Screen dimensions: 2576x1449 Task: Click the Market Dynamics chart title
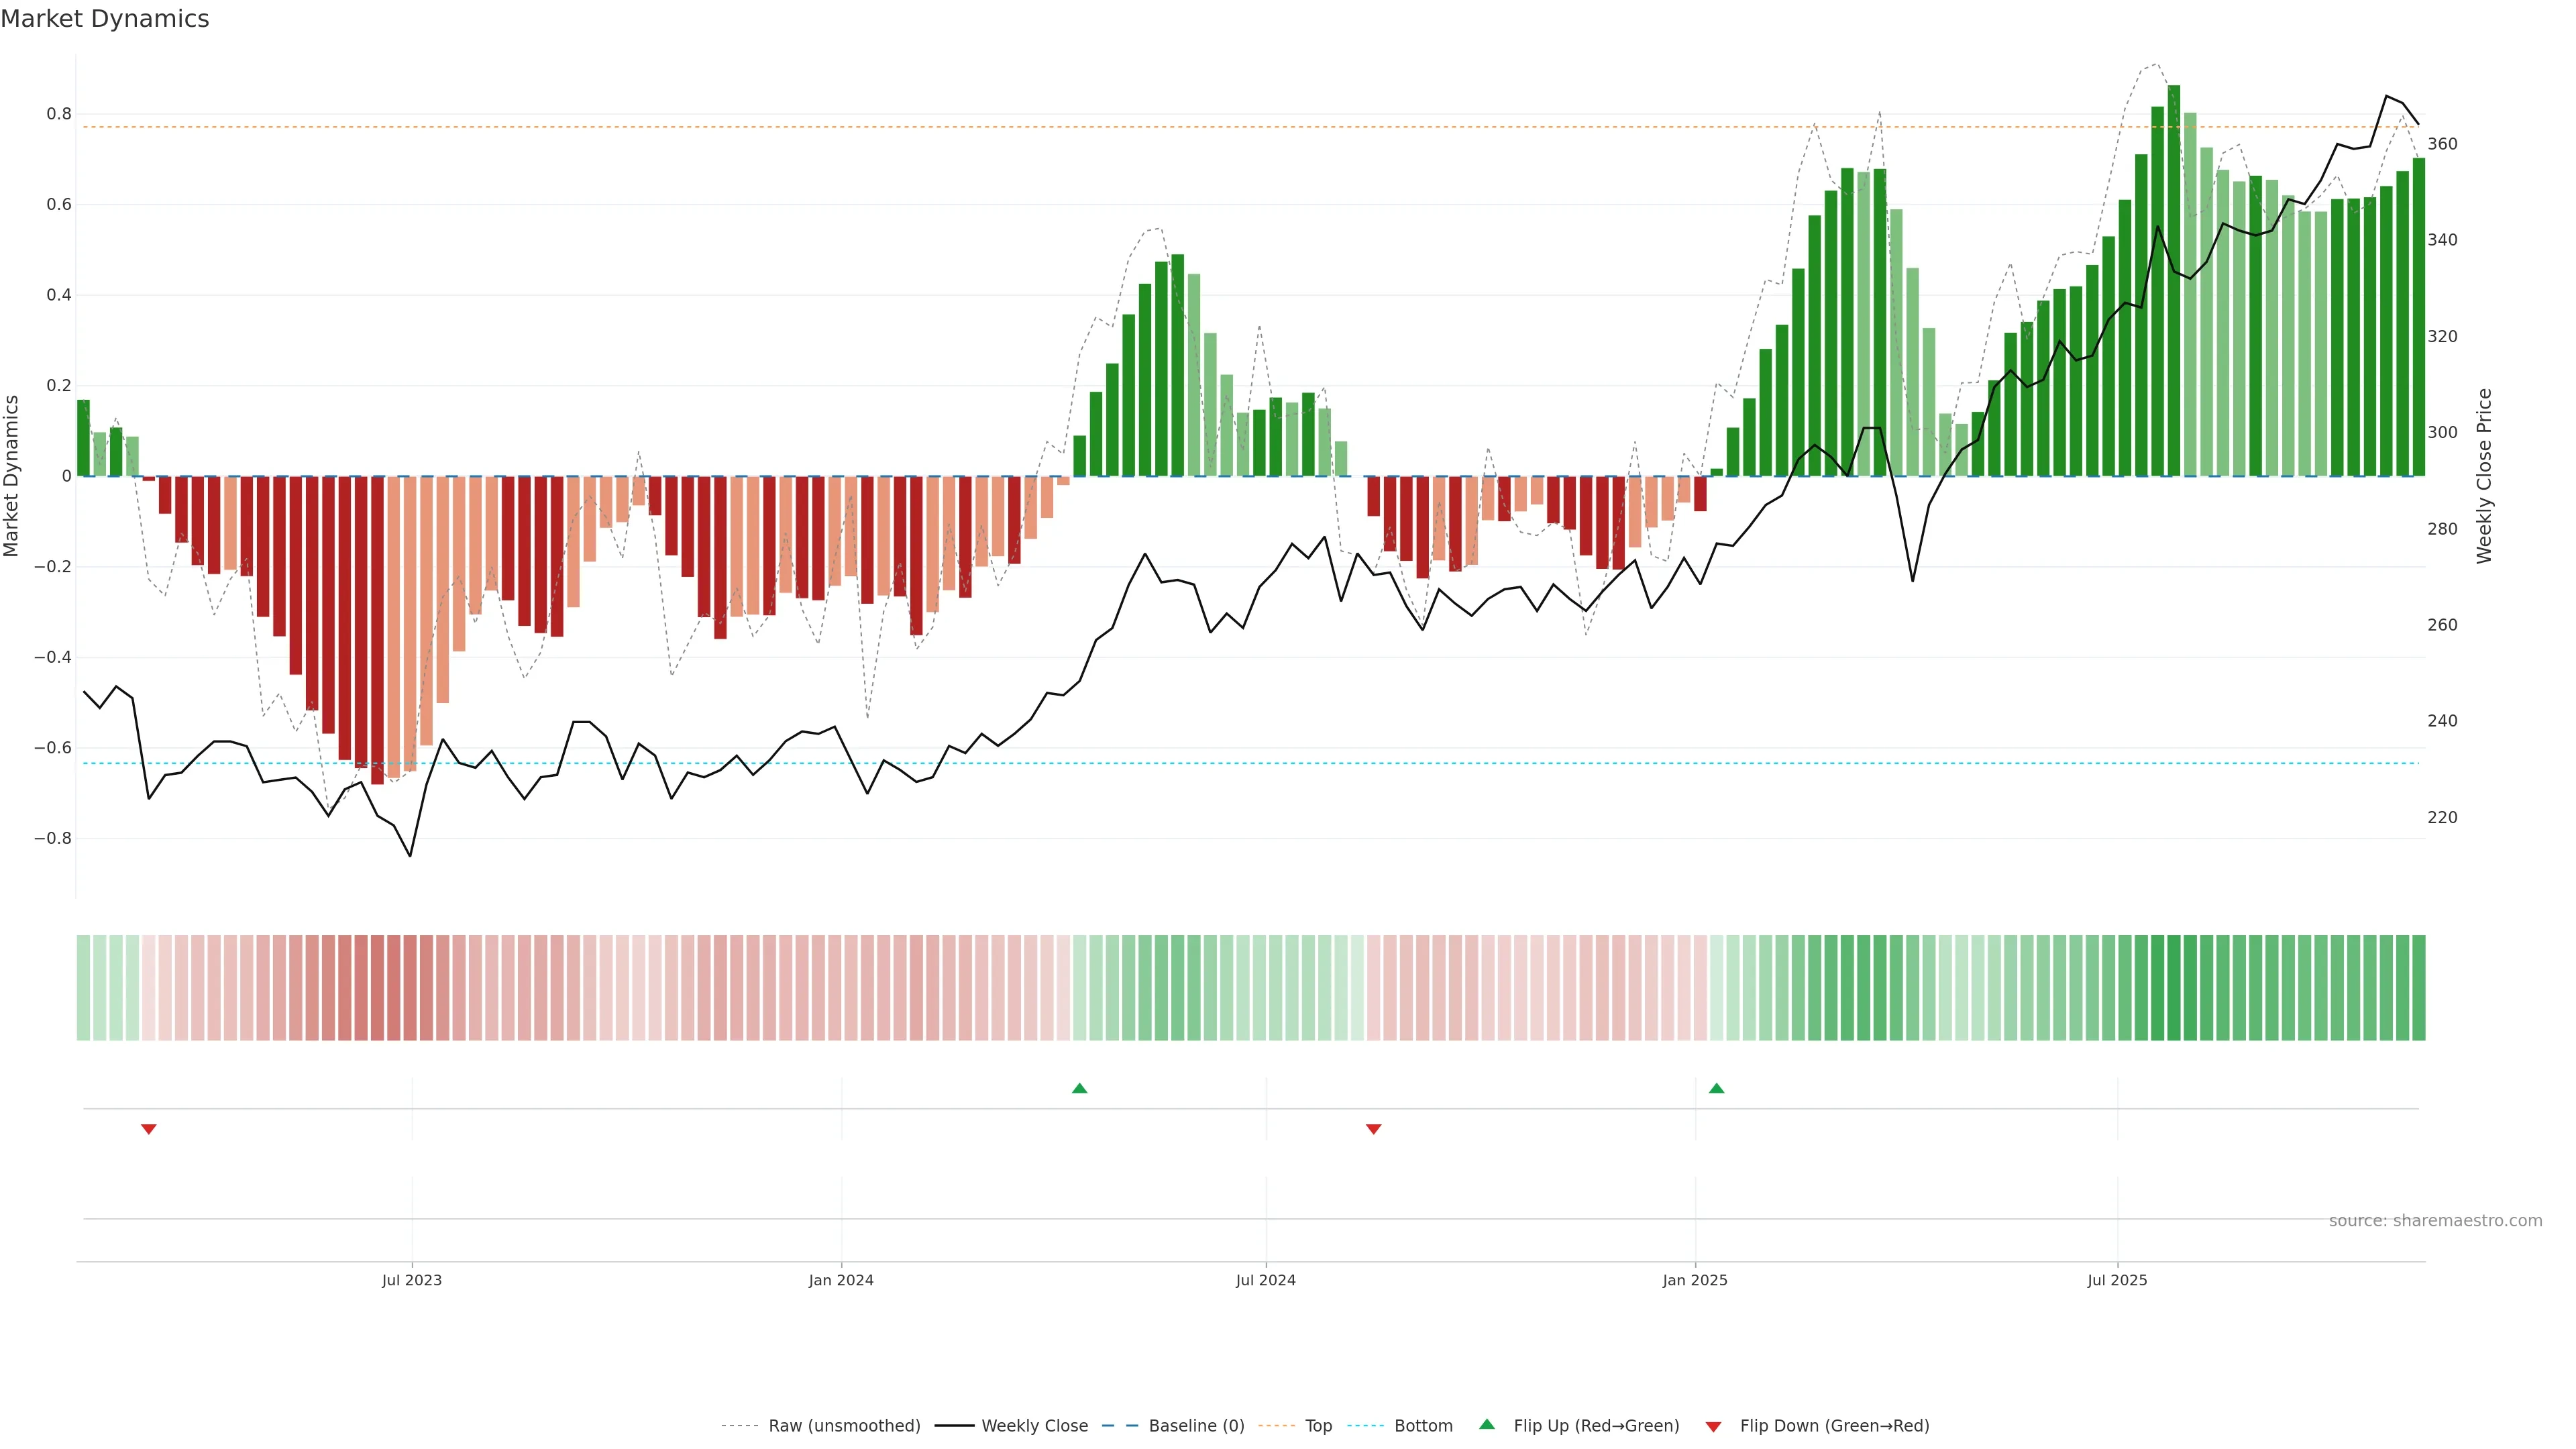pos(105,19)
